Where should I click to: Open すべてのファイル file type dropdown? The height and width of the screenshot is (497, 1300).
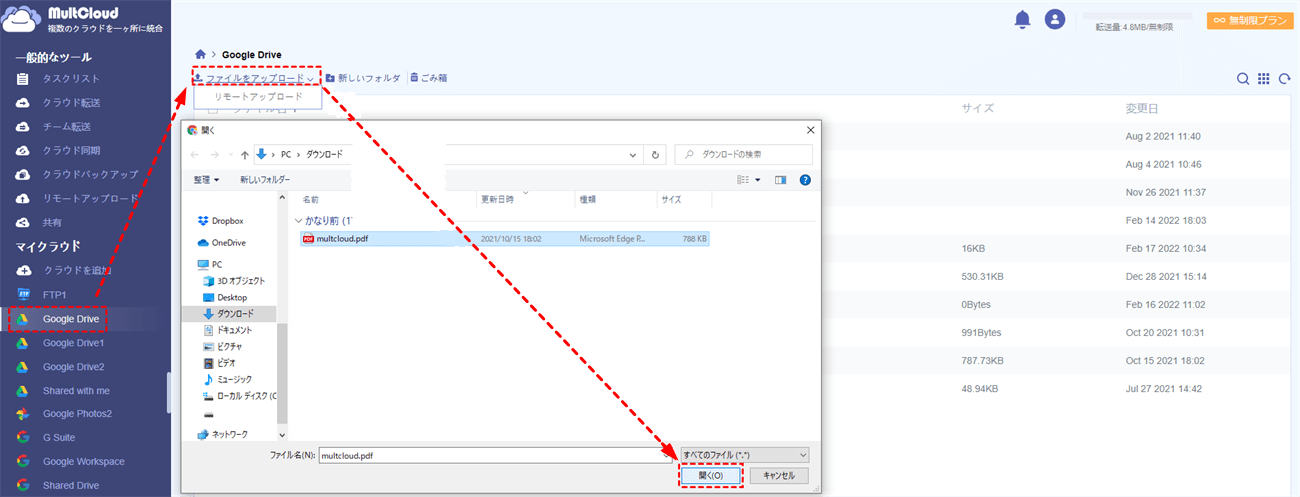[x=744, y=455]
